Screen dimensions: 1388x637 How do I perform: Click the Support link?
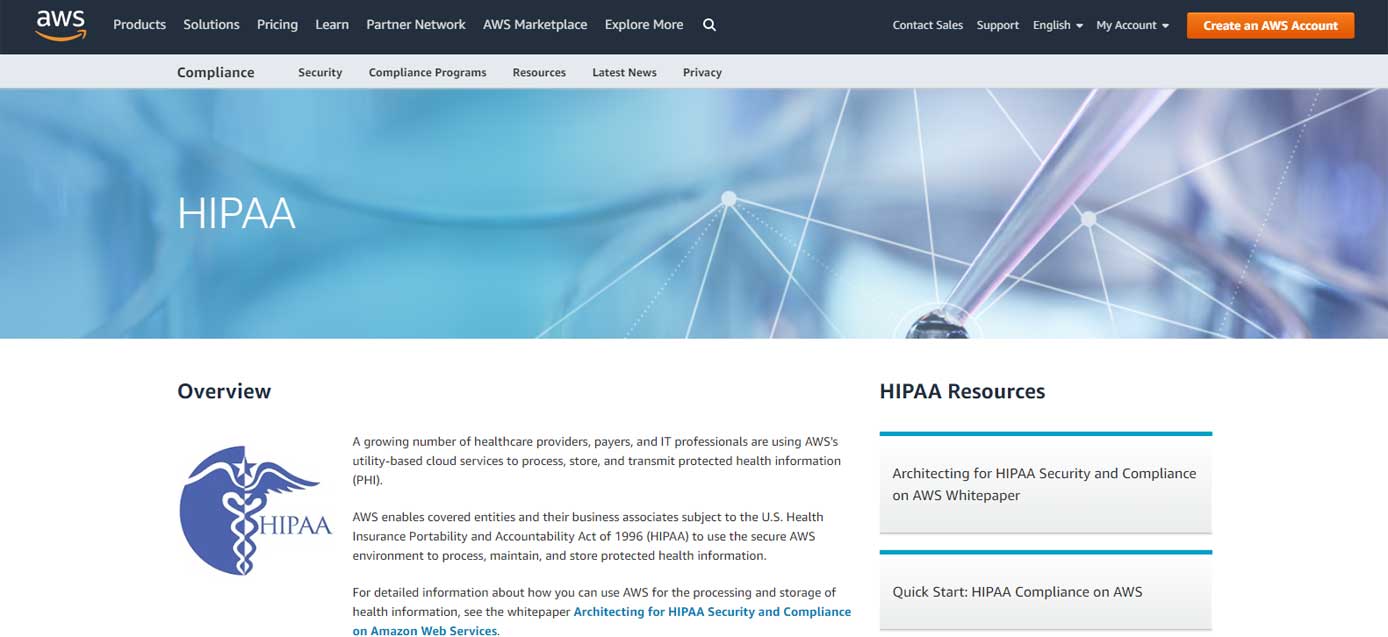pyautogui.click(x=997, y=25)
